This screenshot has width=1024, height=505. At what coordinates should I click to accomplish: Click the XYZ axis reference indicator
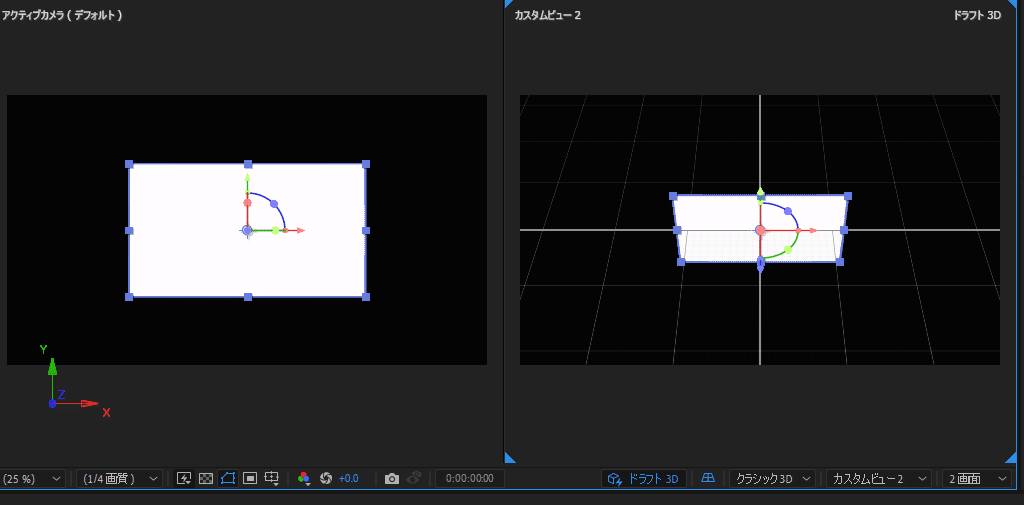(x=73, y=382)
